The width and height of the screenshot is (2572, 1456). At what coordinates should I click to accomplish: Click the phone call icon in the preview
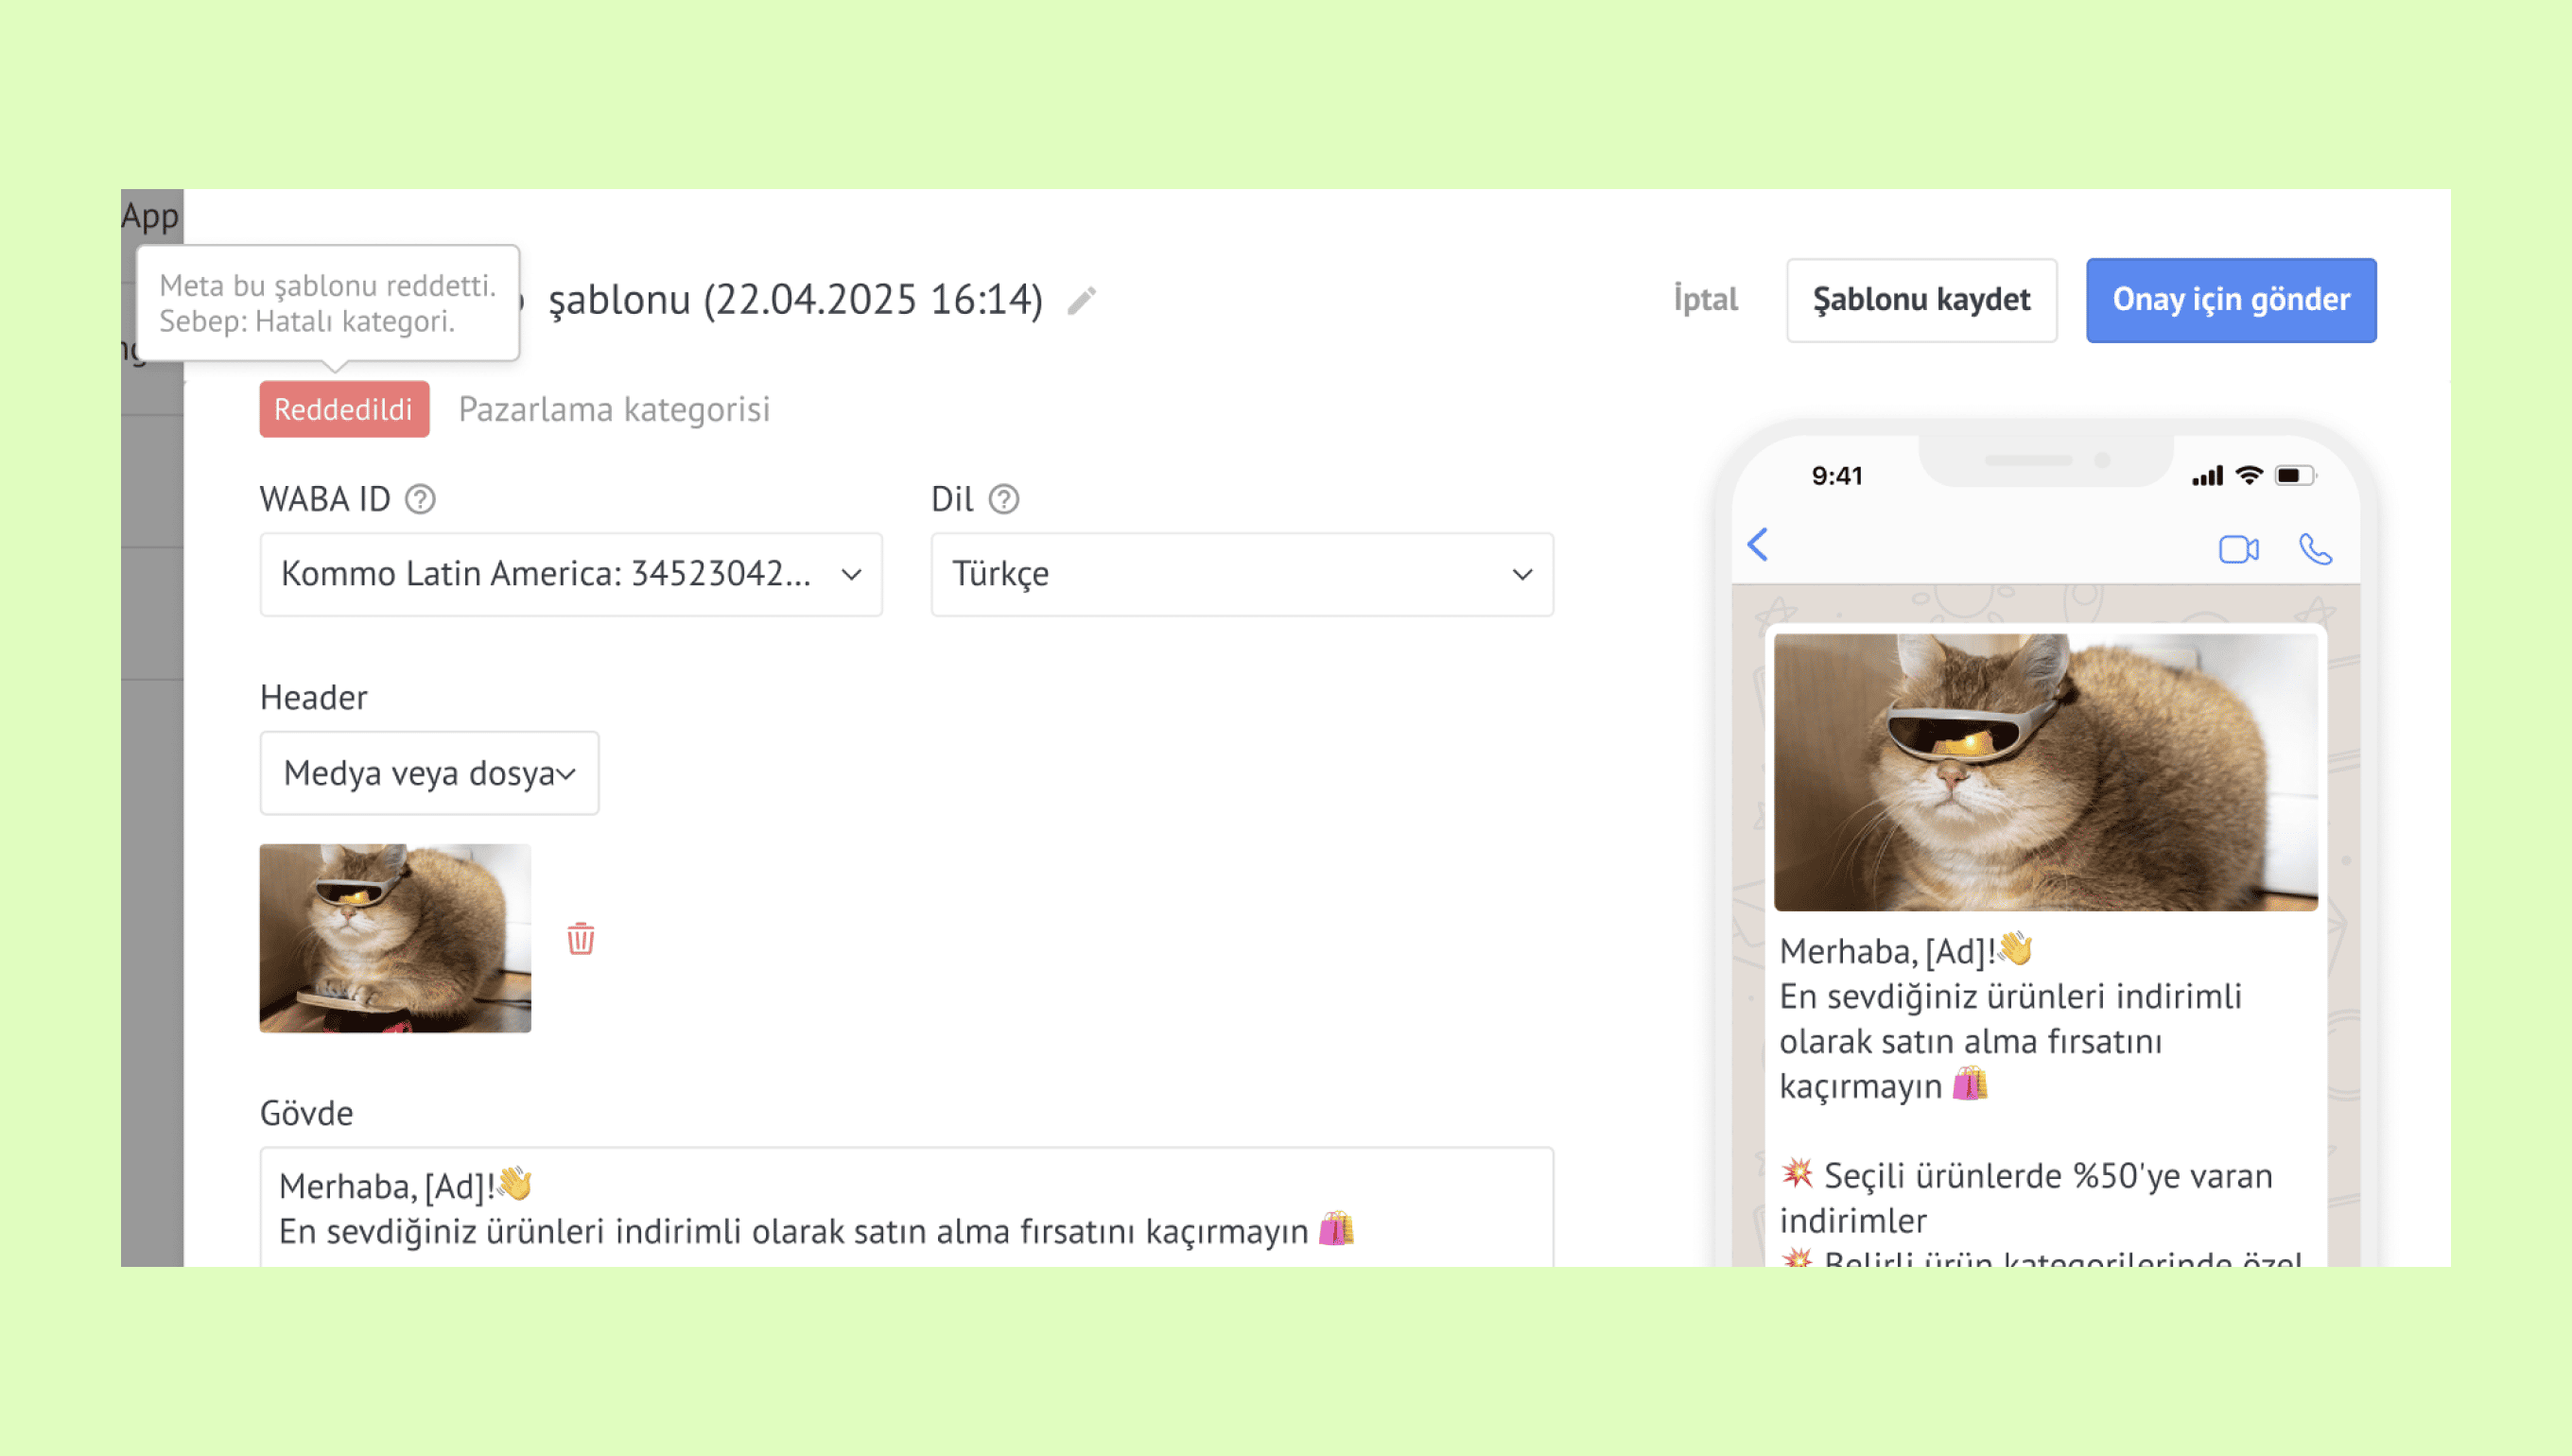2315,549
